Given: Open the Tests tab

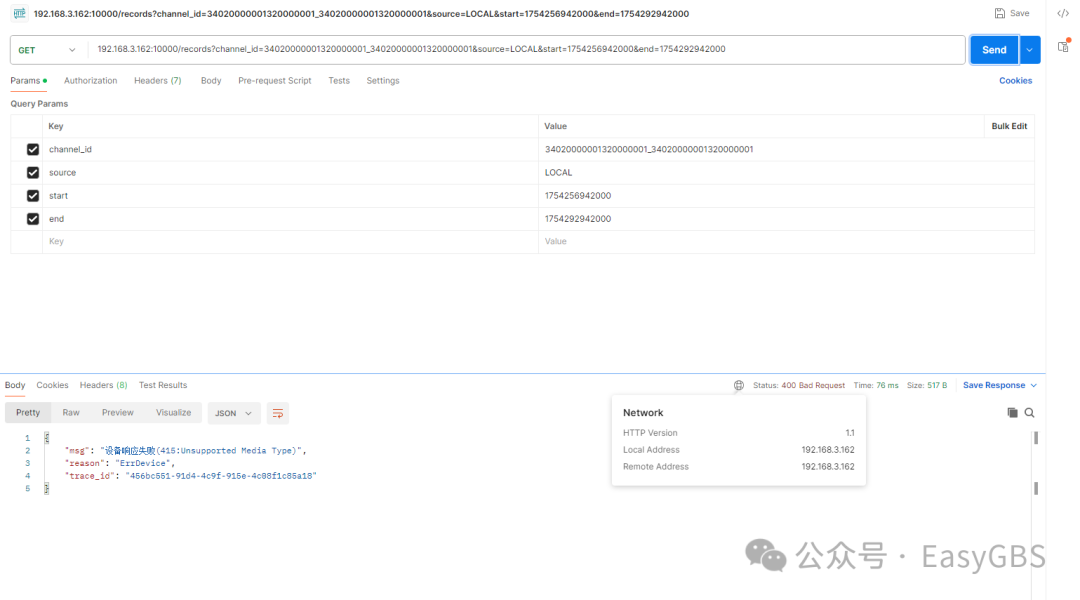Looking at the screenshot, I should [339, 81].
